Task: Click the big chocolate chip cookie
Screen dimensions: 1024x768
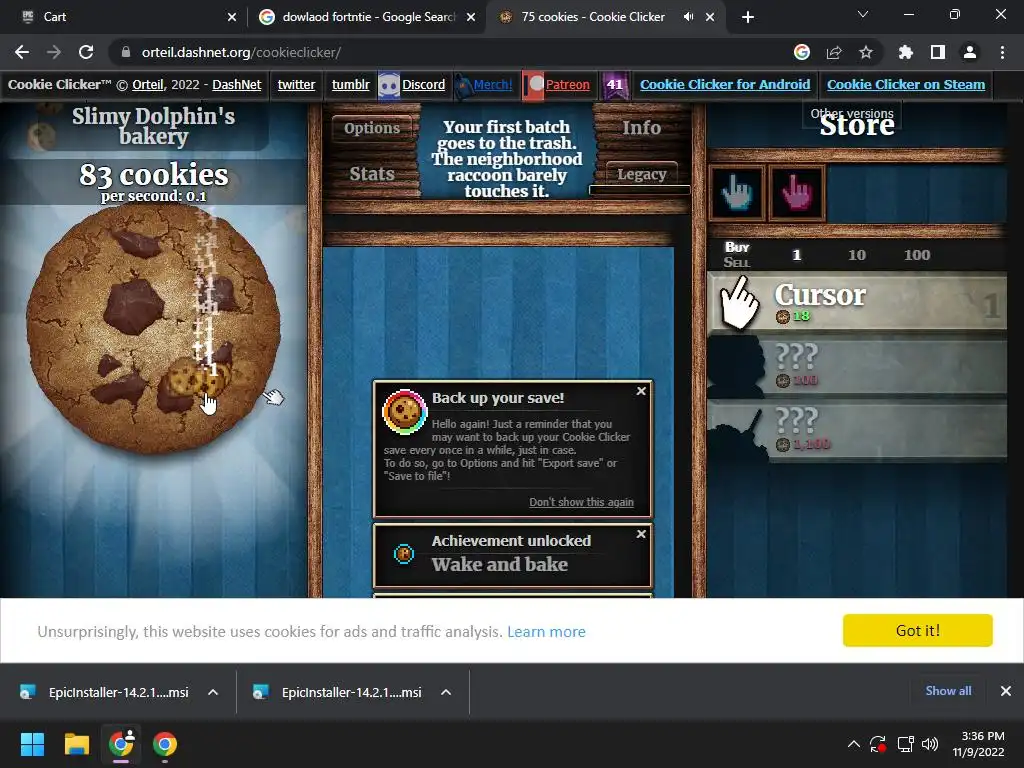Action: [x=153, y=328]
